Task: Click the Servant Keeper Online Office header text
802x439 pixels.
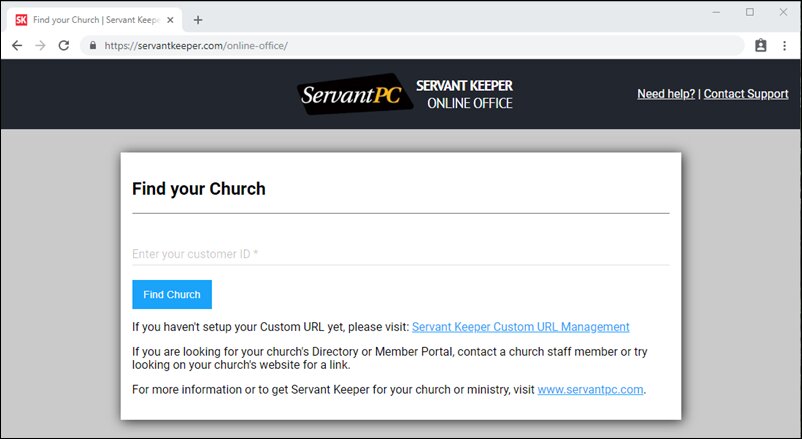Action: (x=464, y=94)
